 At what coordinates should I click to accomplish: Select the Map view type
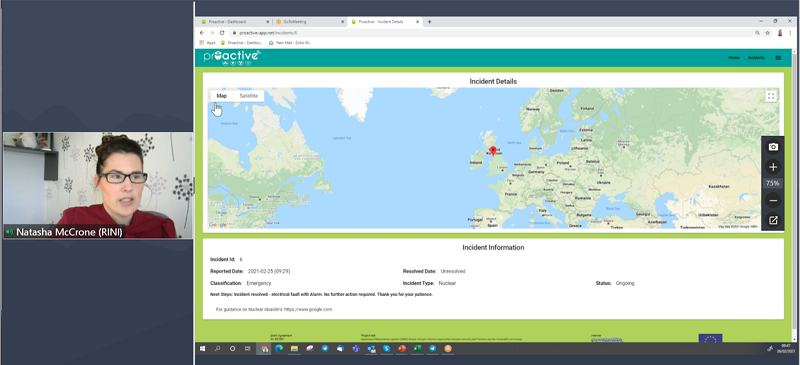[x=221, y=95]
